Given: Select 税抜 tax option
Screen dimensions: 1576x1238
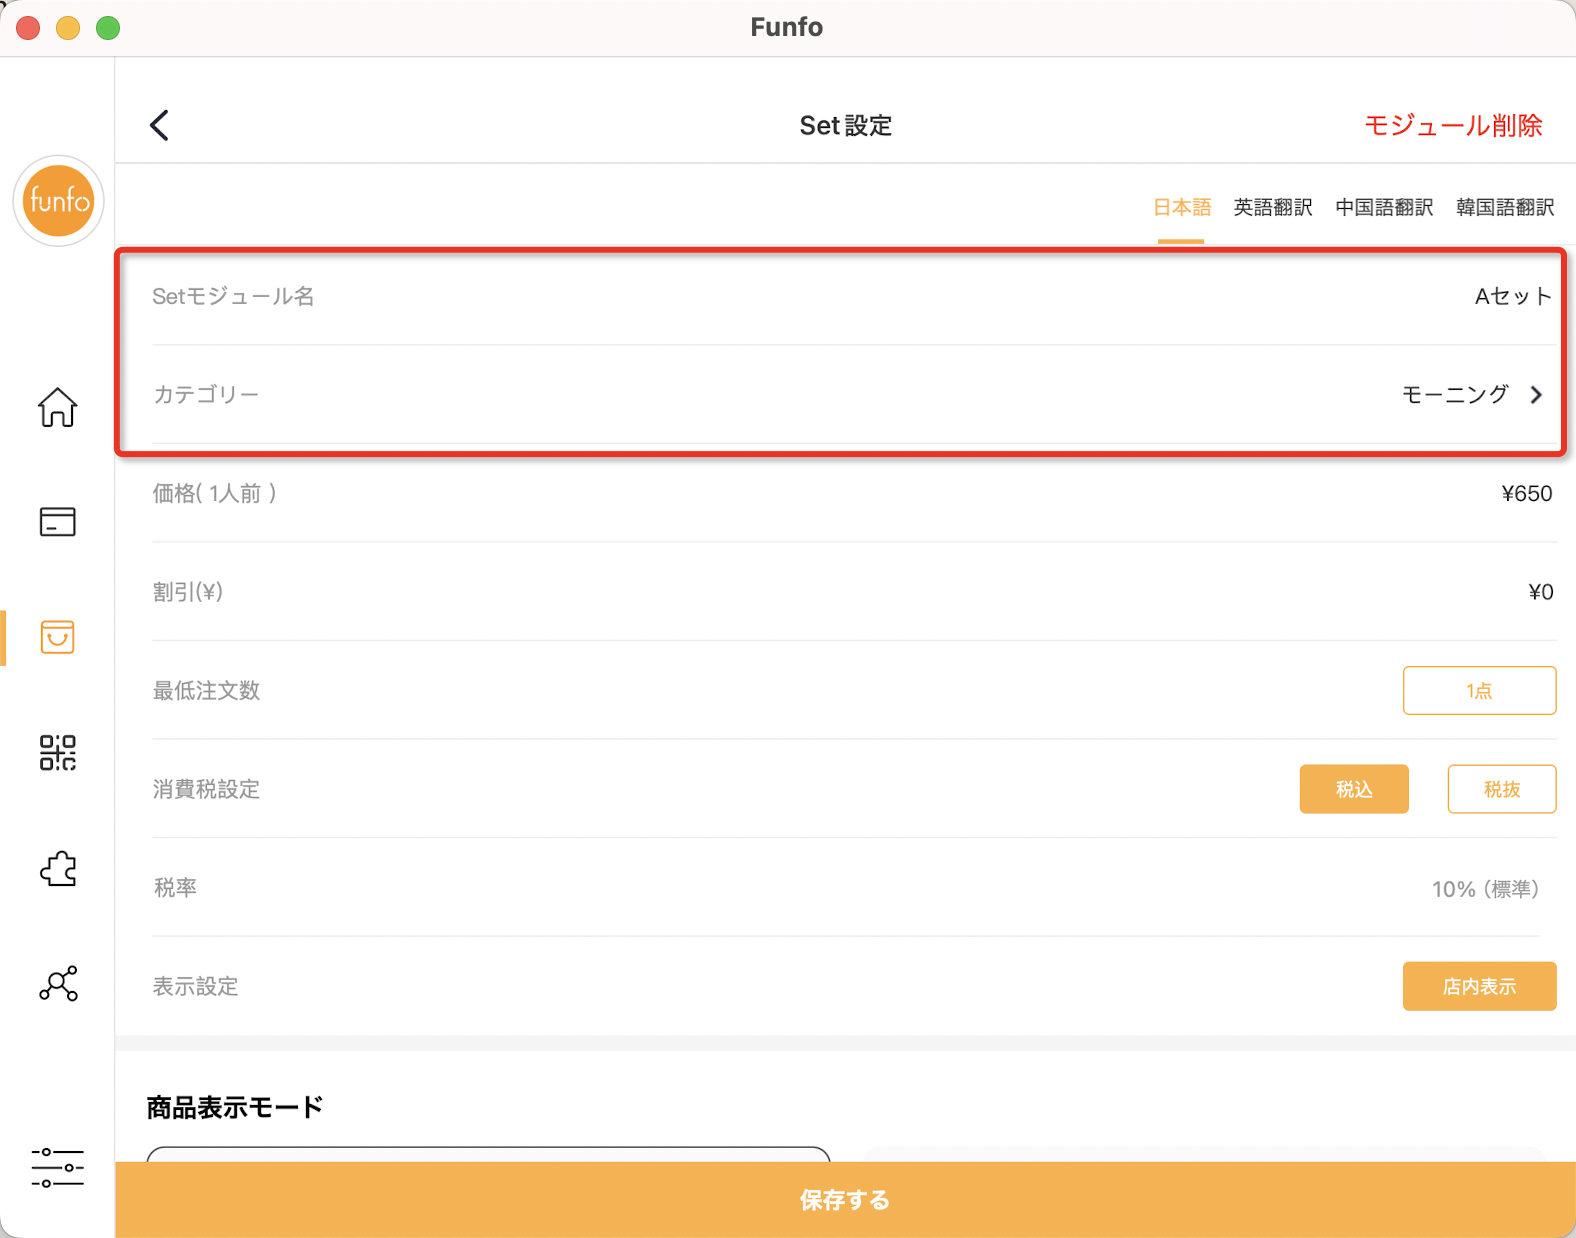Looking at the screenshot, I should coord(1502,789).
